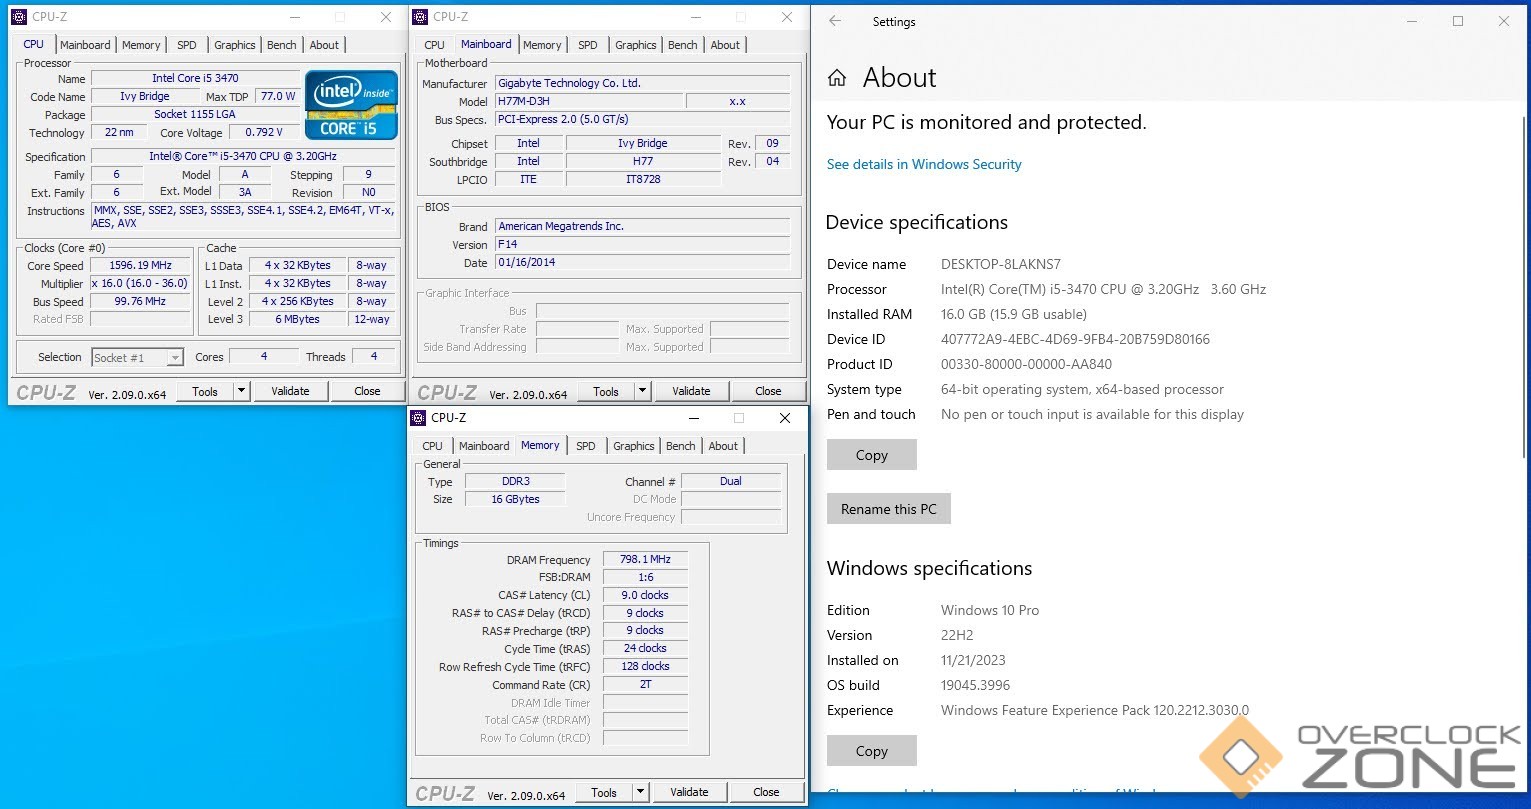Expand Tools dropdown arrow in Mainboard window
Viewport: 1531px width, 809px height.
pyautogui.click(x=642, y=391)
